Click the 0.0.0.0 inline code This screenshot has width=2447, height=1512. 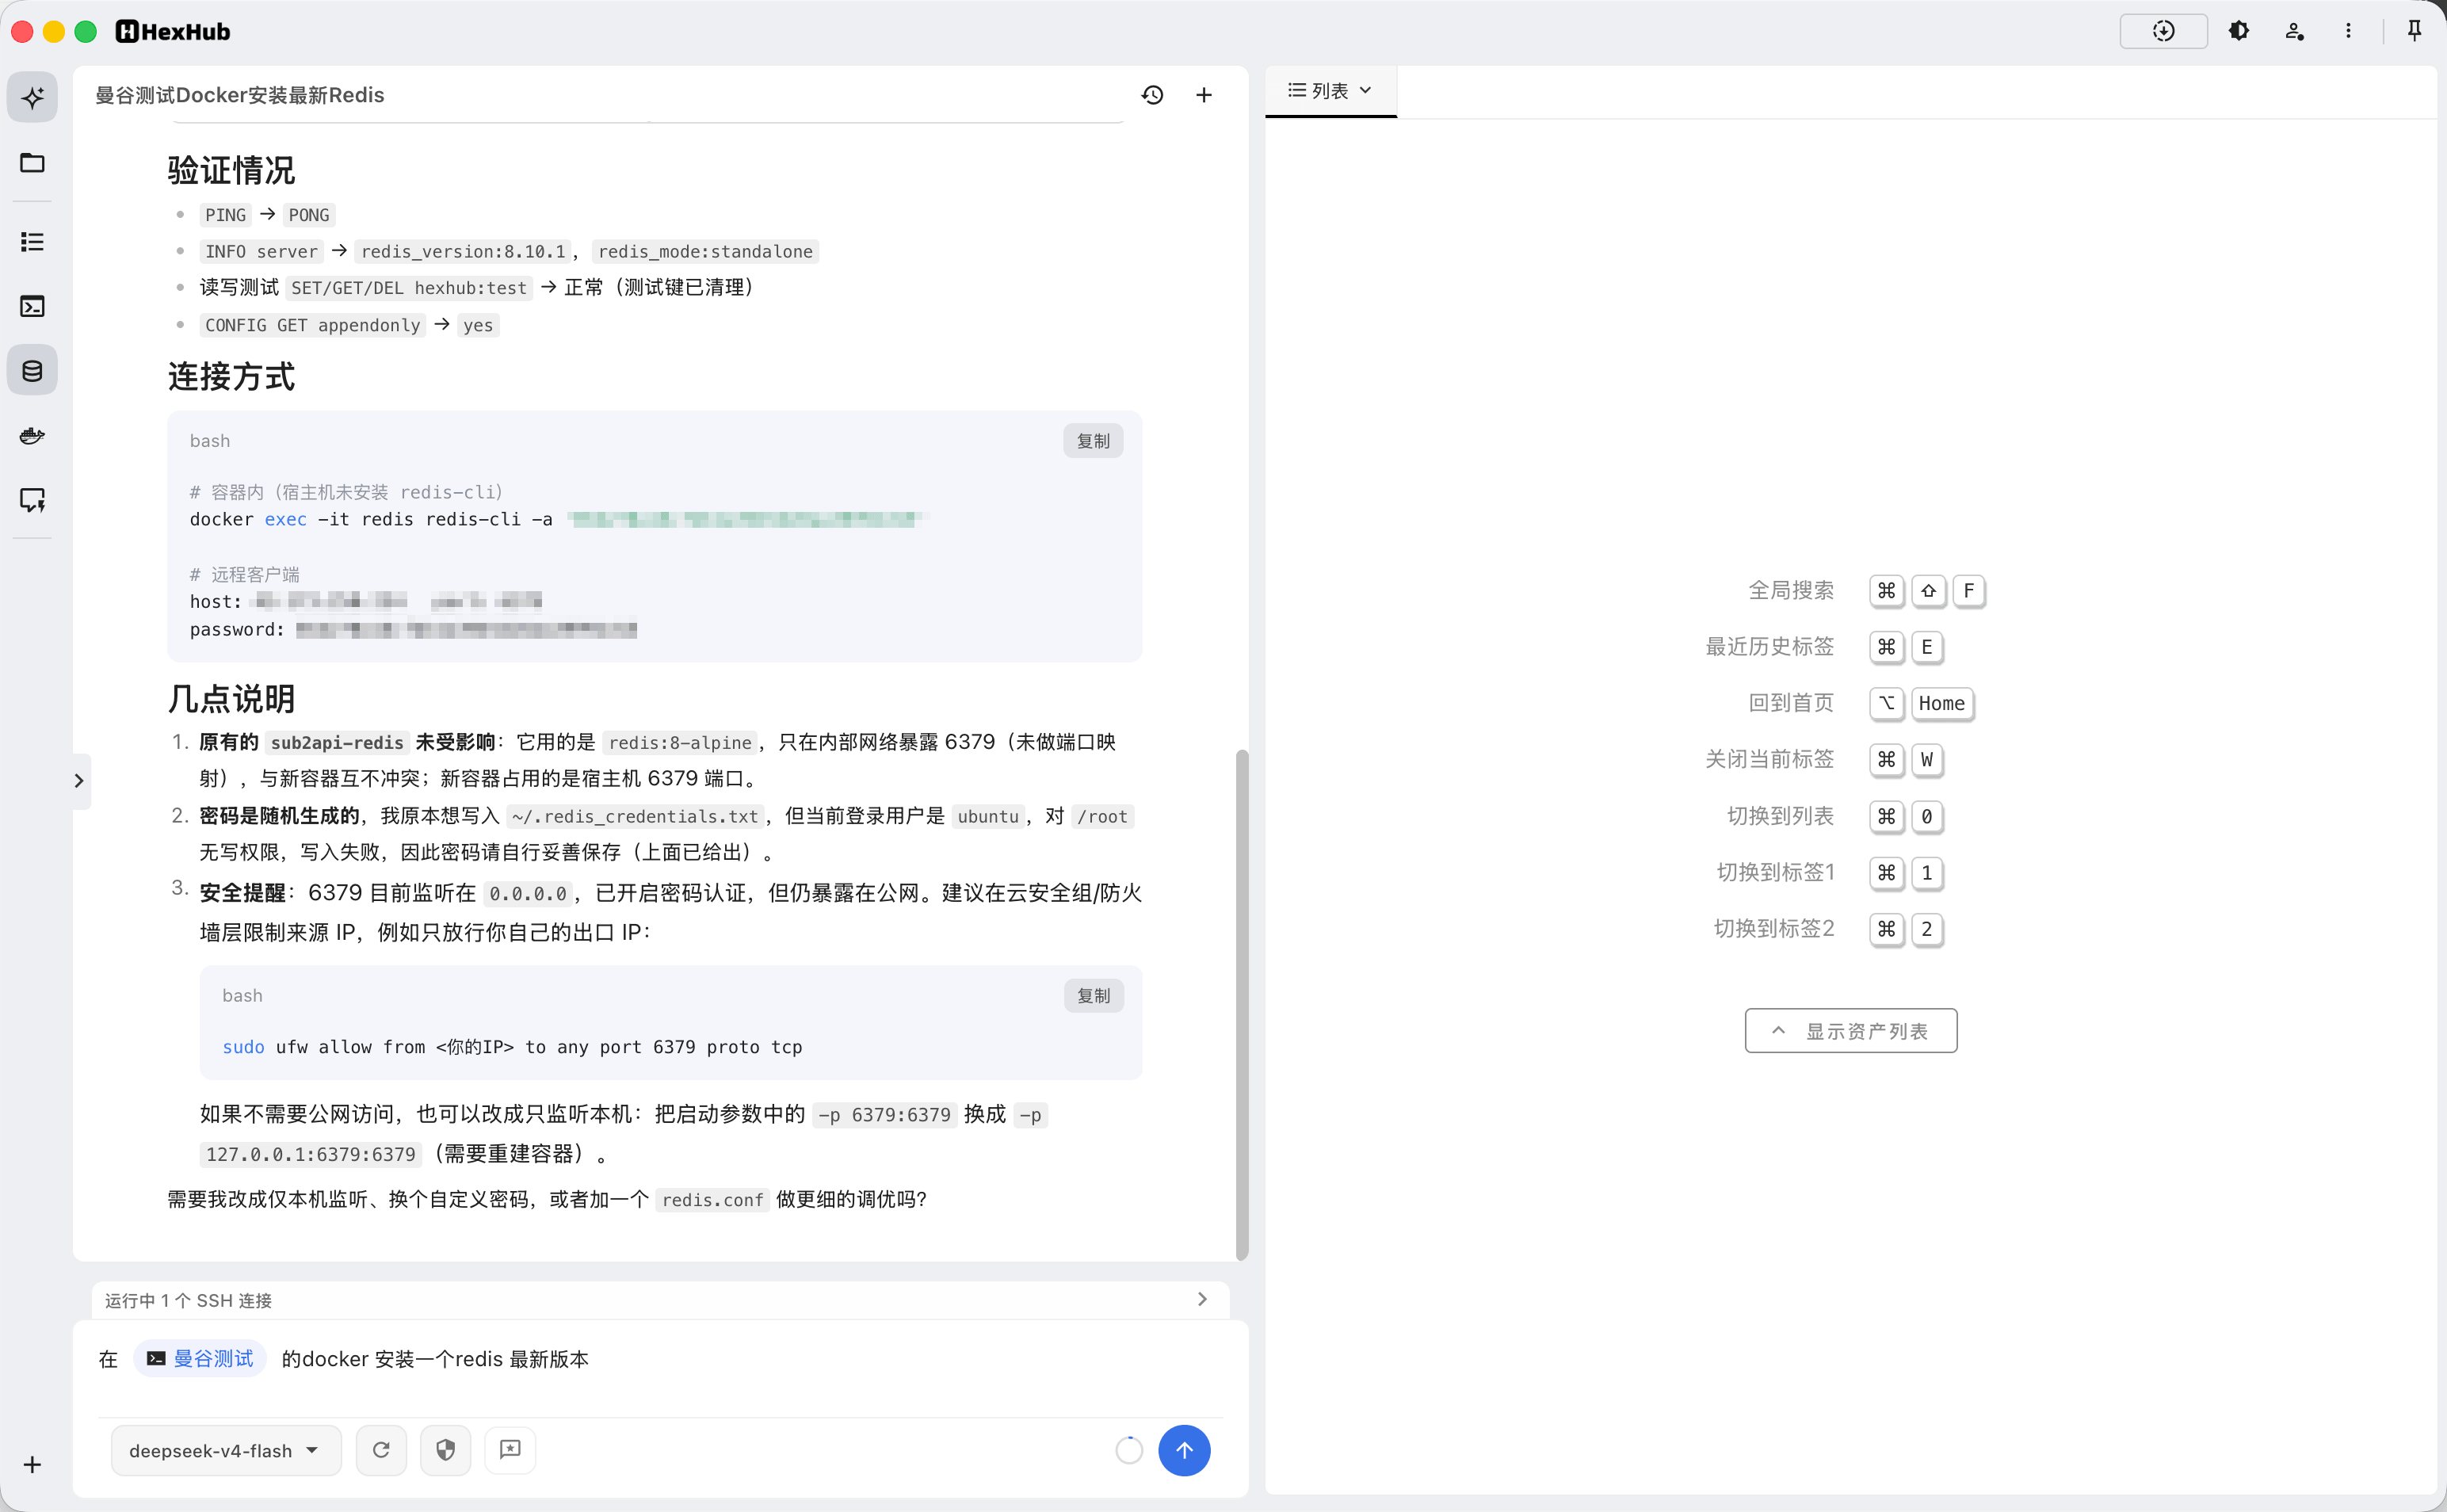(x=528, y=894)
